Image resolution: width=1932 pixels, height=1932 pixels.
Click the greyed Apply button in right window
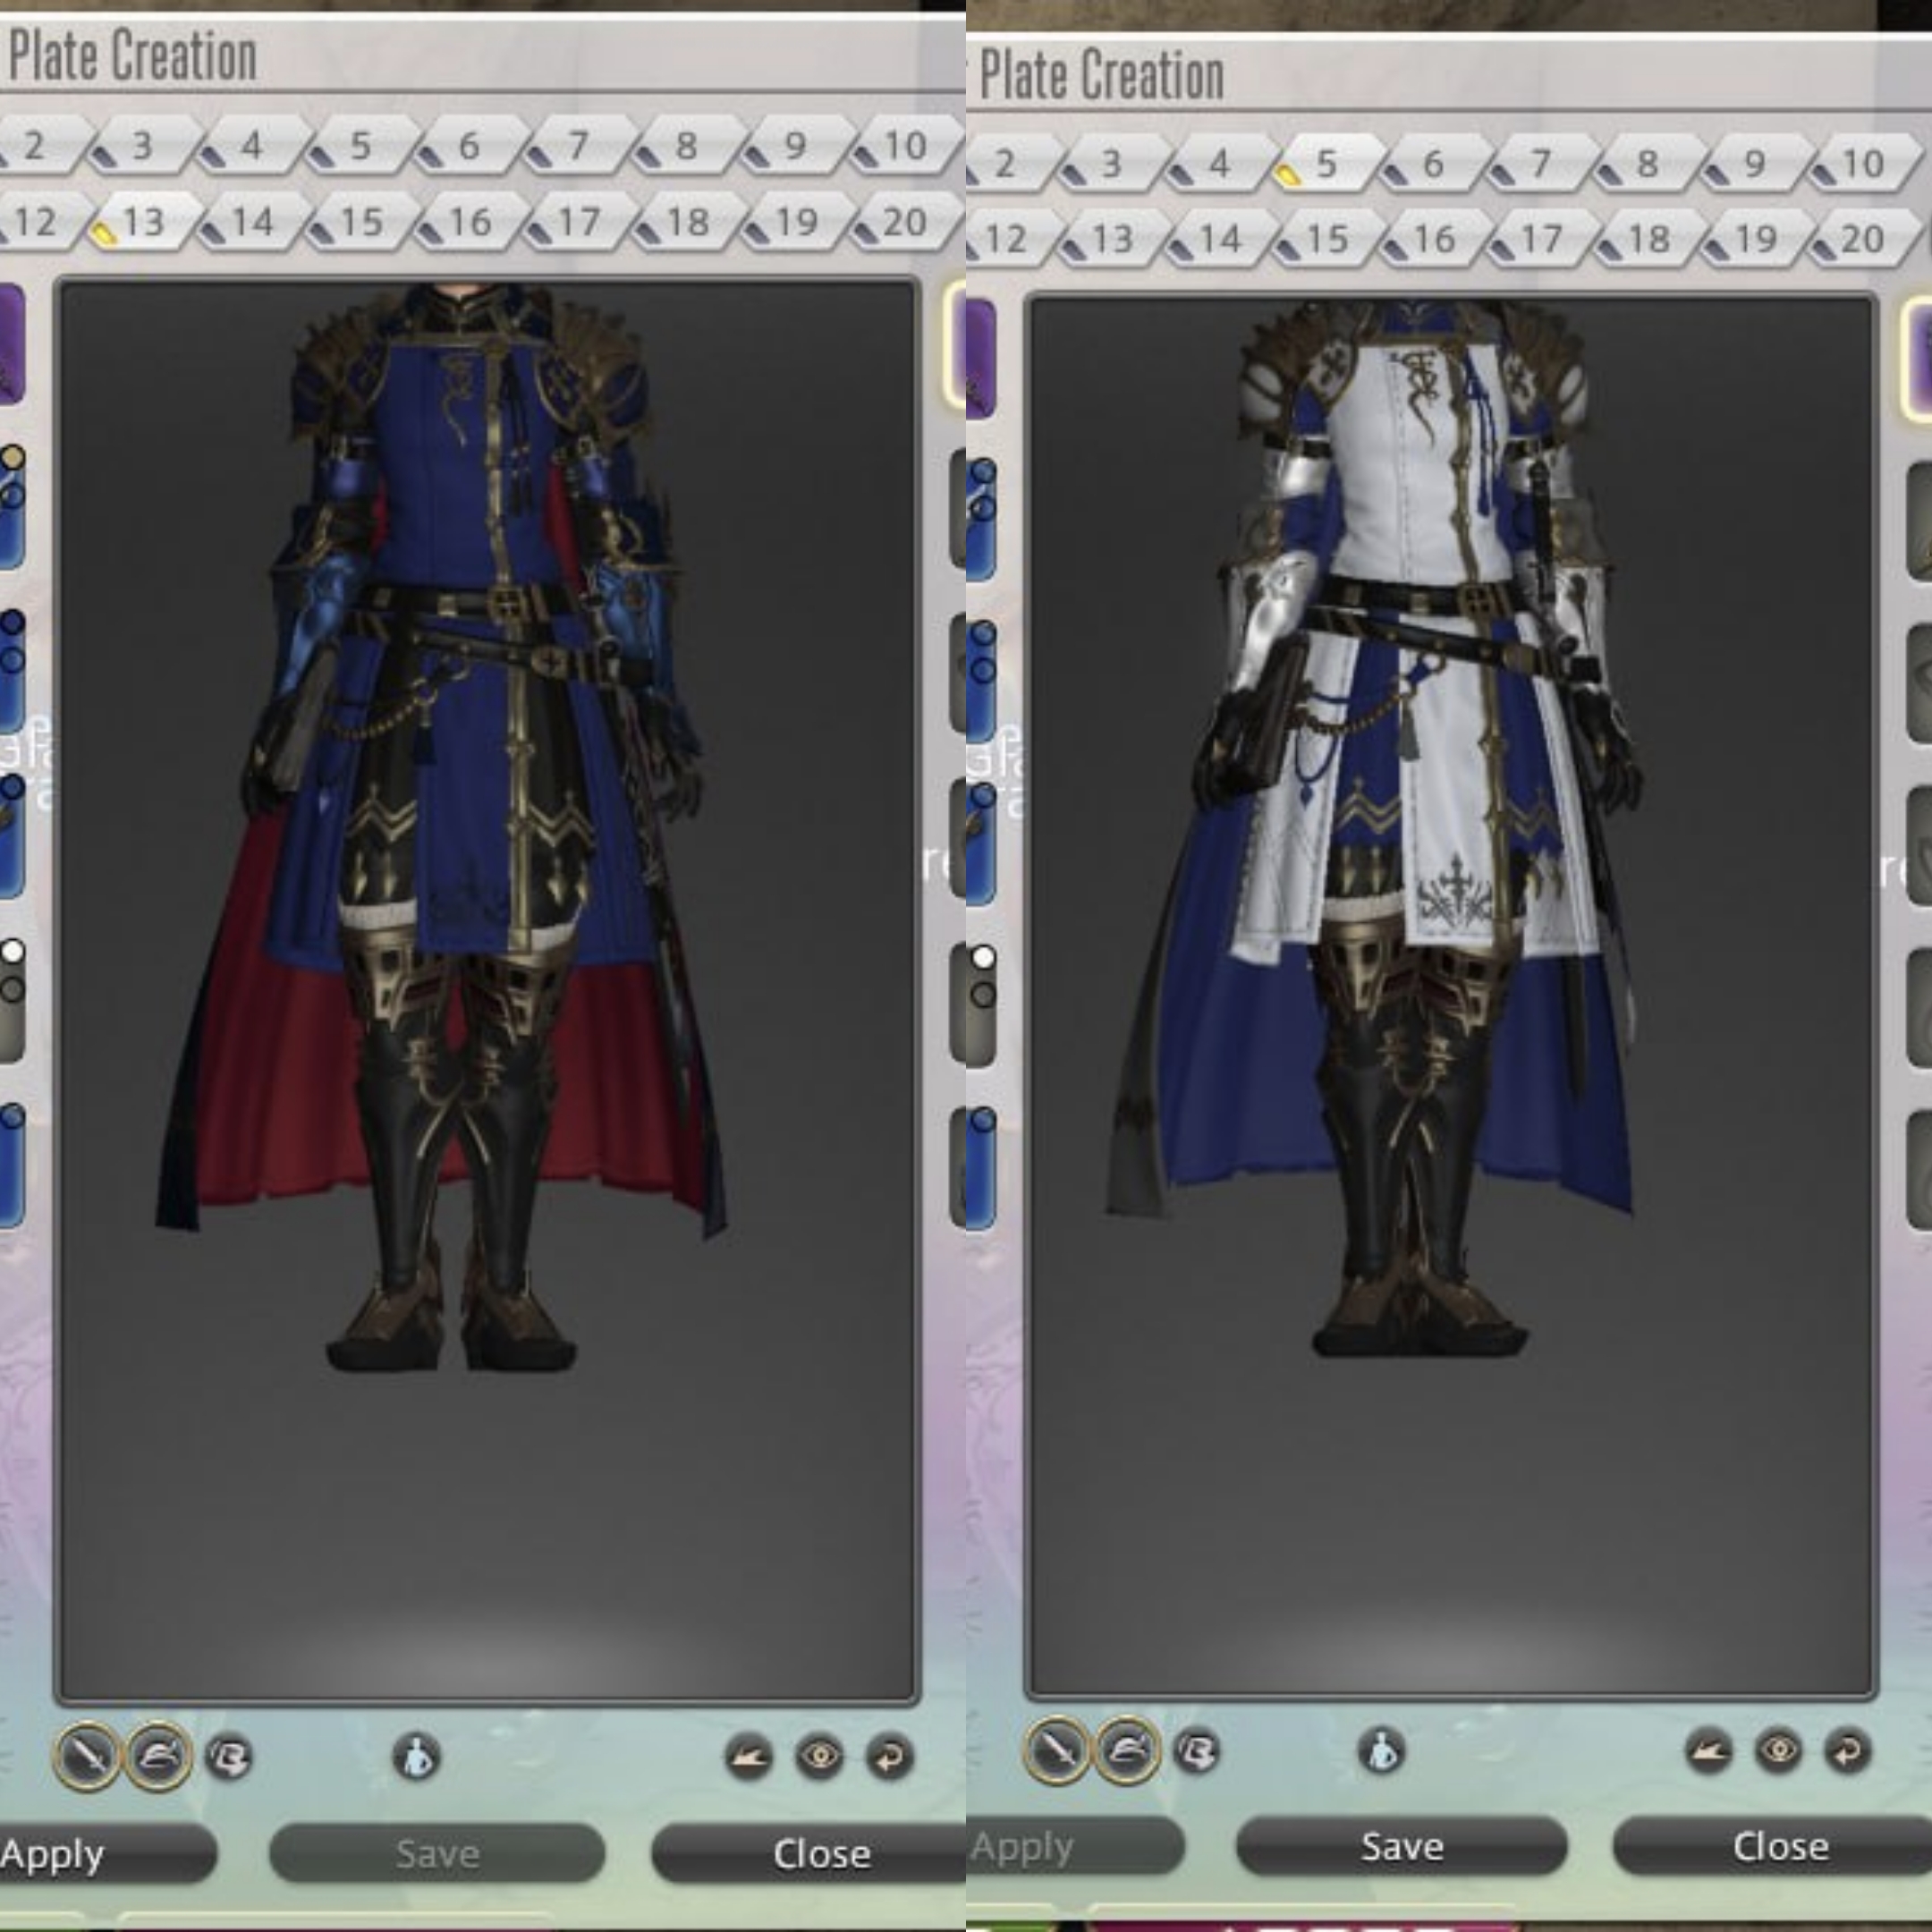pyautogui.click(x=1075, y=1846)
